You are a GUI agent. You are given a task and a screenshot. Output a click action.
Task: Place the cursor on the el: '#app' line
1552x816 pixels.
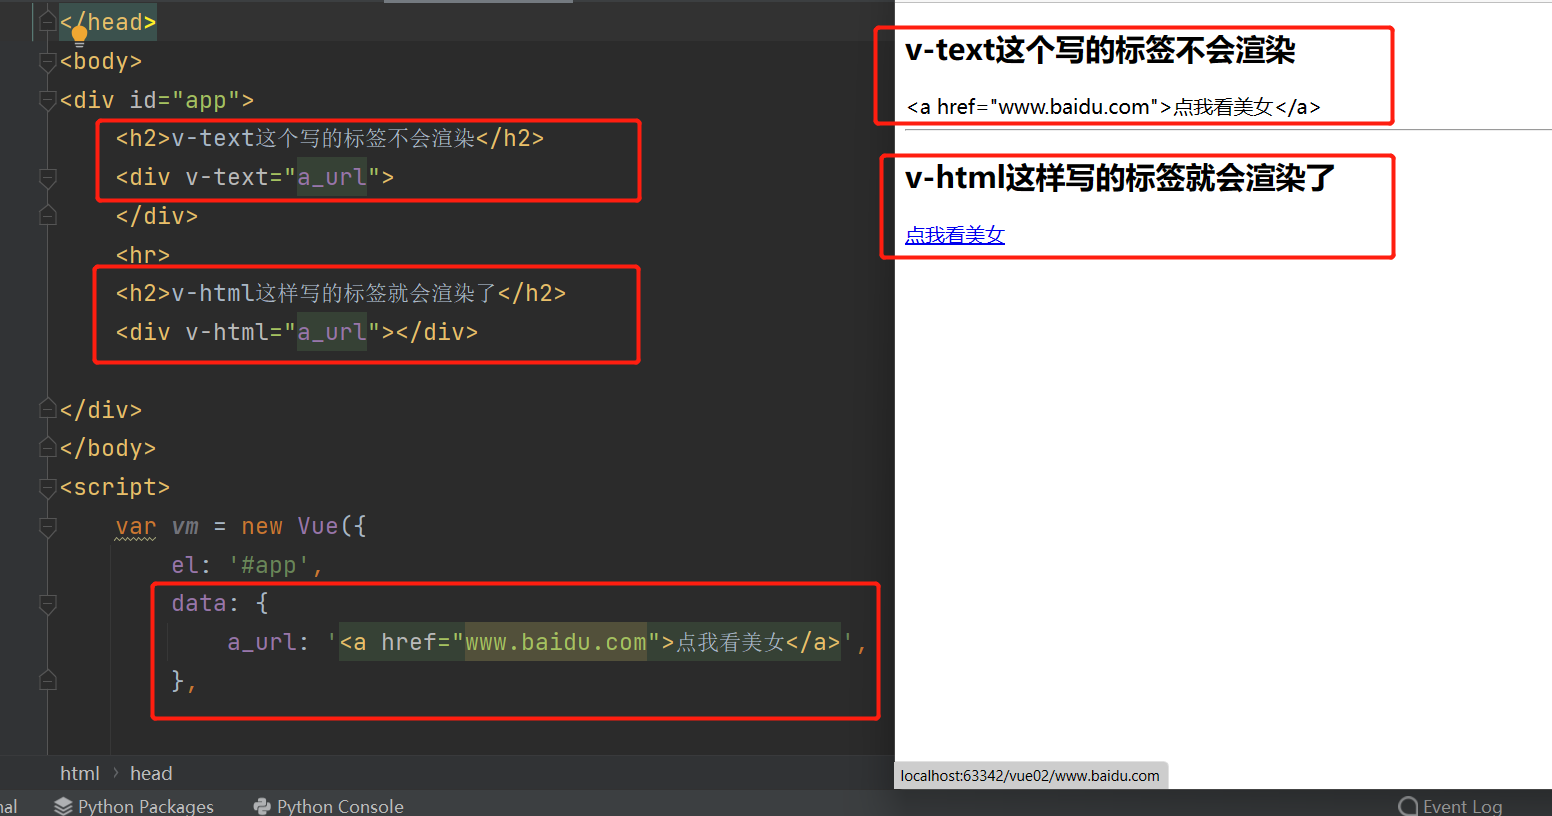[x=247, y=565]
